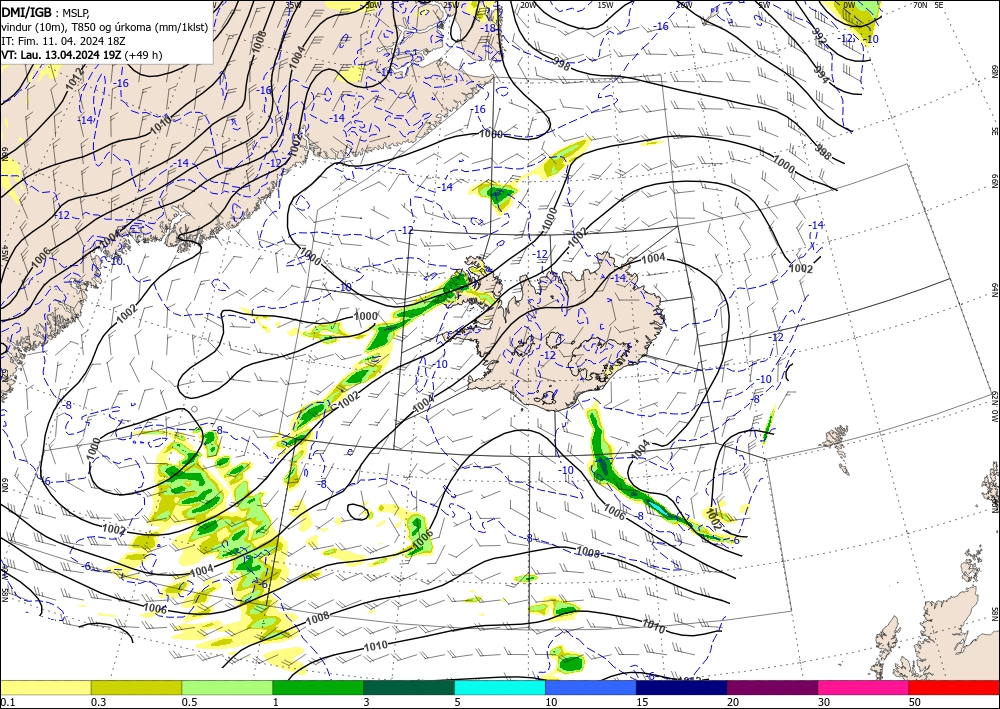The width and height of the screenshot is (1000, 709).
Task: Click the 15W longitude label
Action: point(606,4)
